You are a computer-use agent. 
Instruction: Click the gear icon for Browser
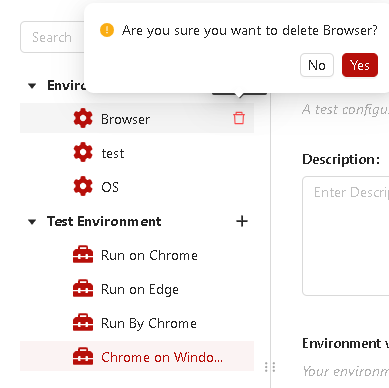point(83,118)
